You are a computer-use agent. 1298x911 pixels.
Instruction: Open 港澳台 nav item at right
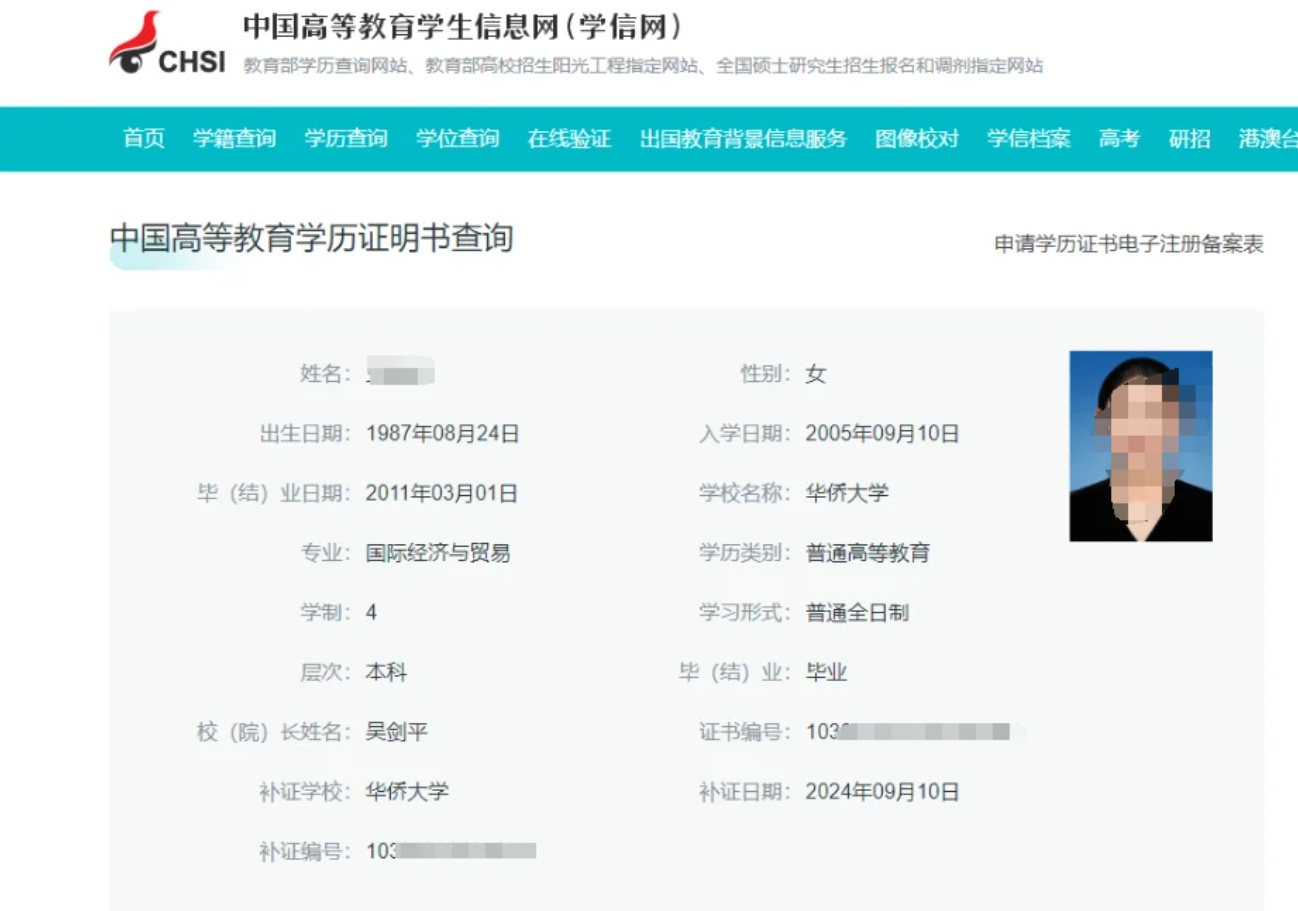click(x=1268, y=139)
